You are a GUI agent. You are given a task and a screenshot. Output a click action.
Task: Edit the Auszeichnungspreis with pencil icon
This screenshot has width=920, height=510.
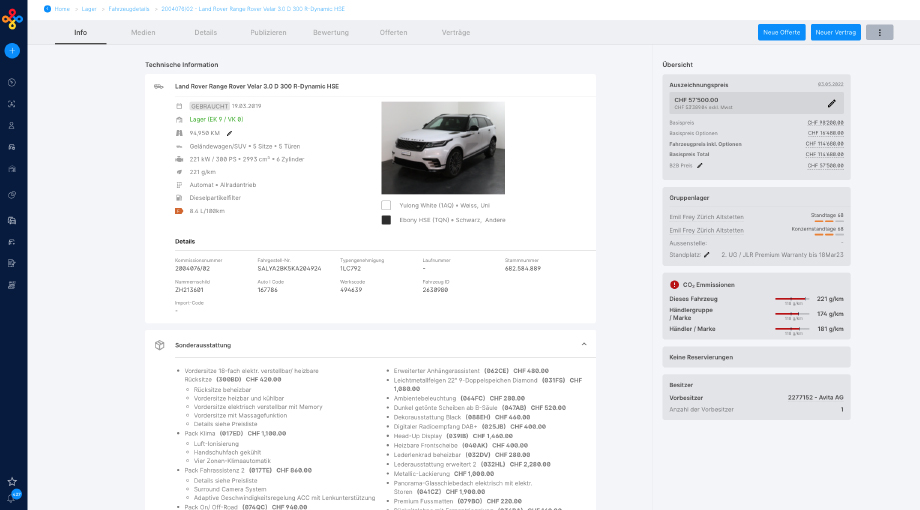[x=831, y=103]
